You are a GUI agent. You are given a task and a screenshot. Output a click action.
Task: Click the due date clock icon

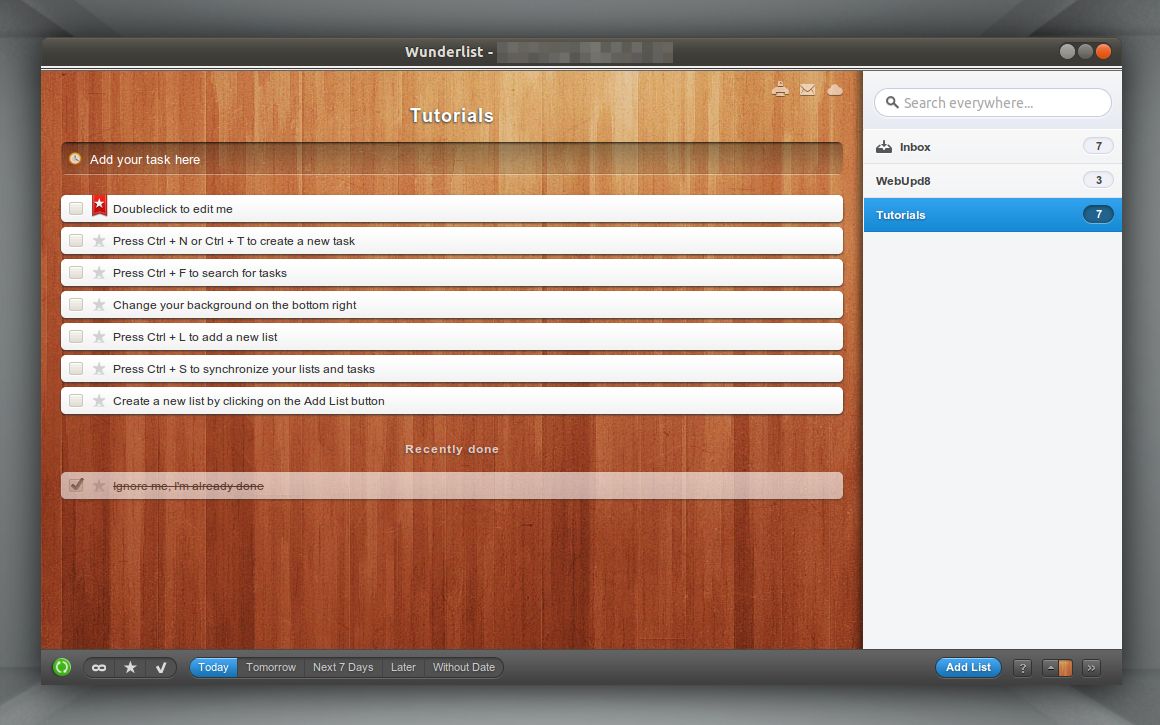(x=75, y=158)
